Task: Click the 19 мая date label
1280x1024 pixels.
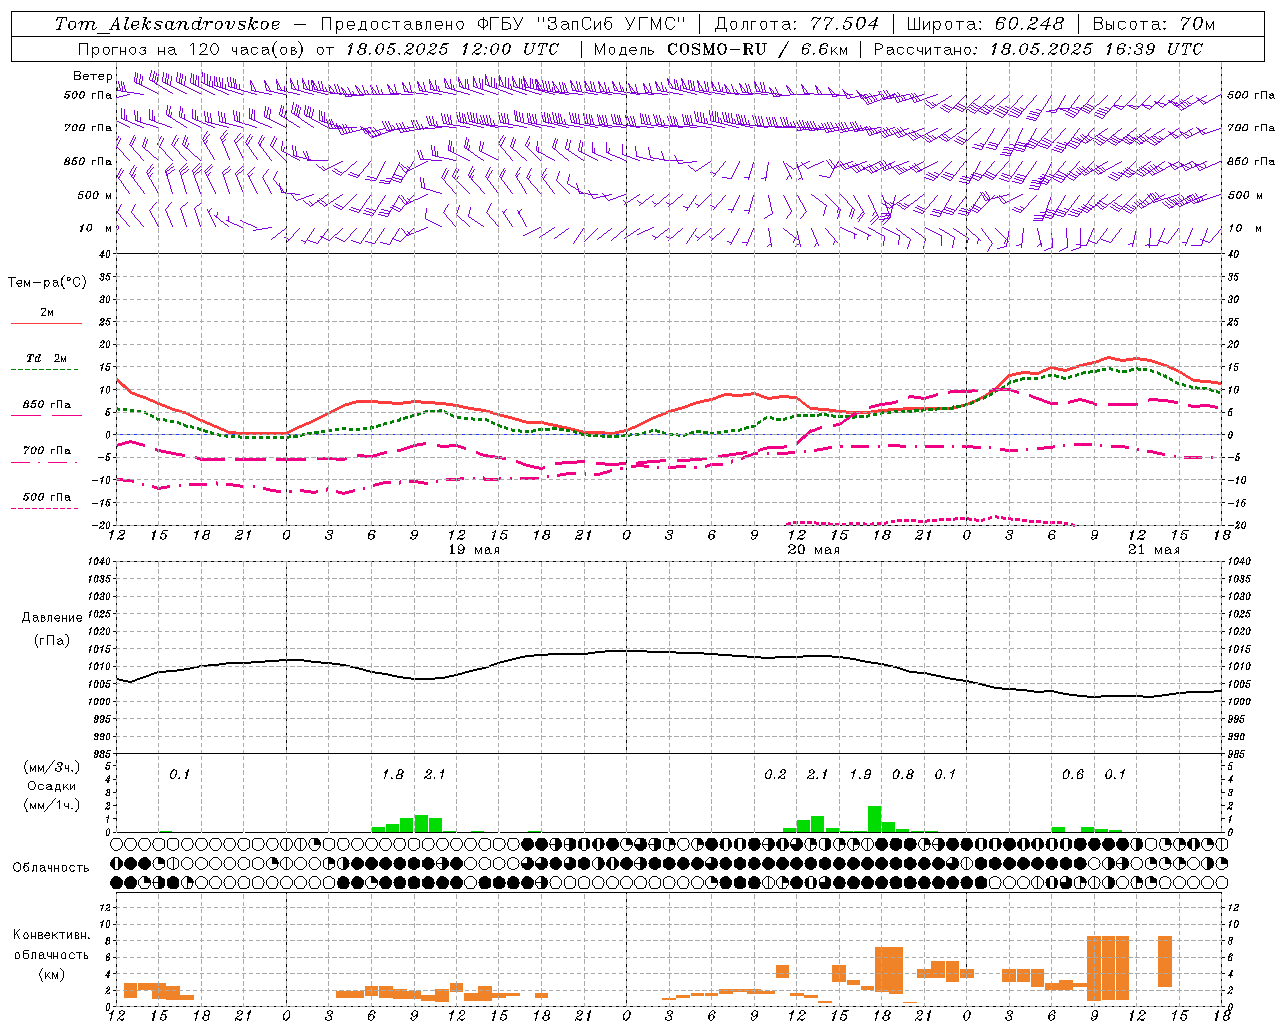Action: coord(474,550)
